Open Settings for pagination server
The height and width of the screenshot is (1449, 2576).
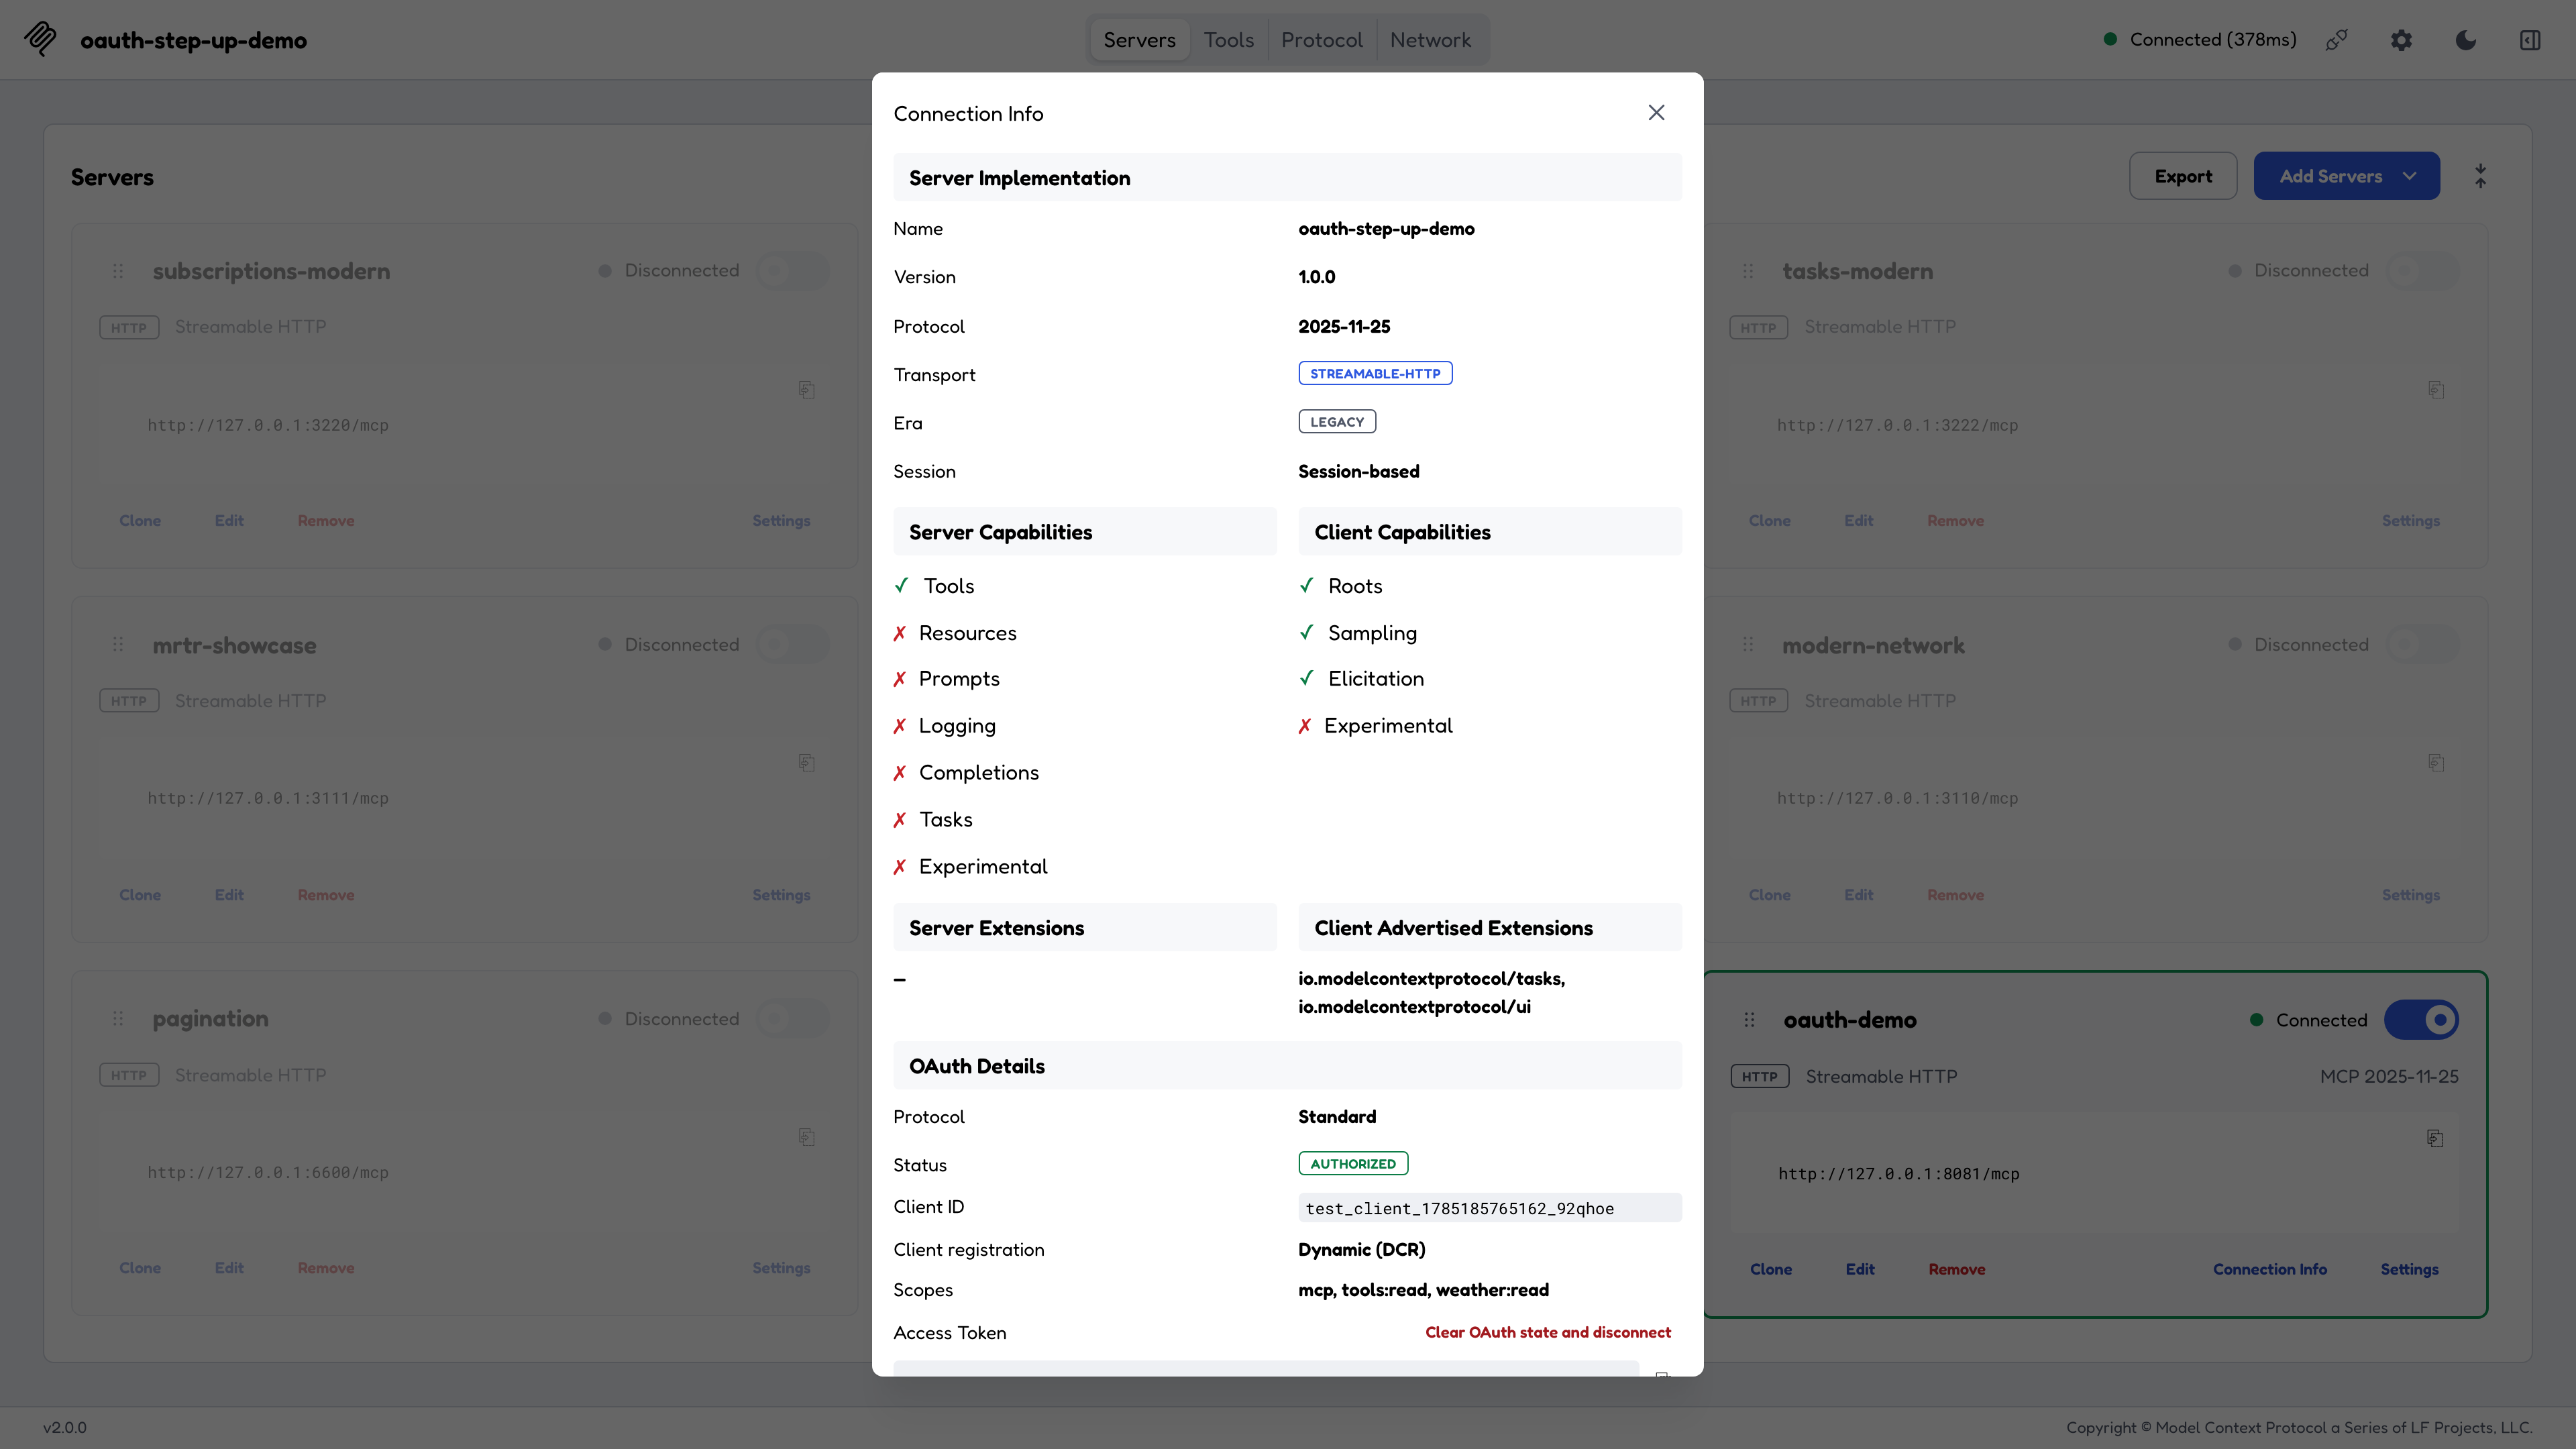[781, 1268]
